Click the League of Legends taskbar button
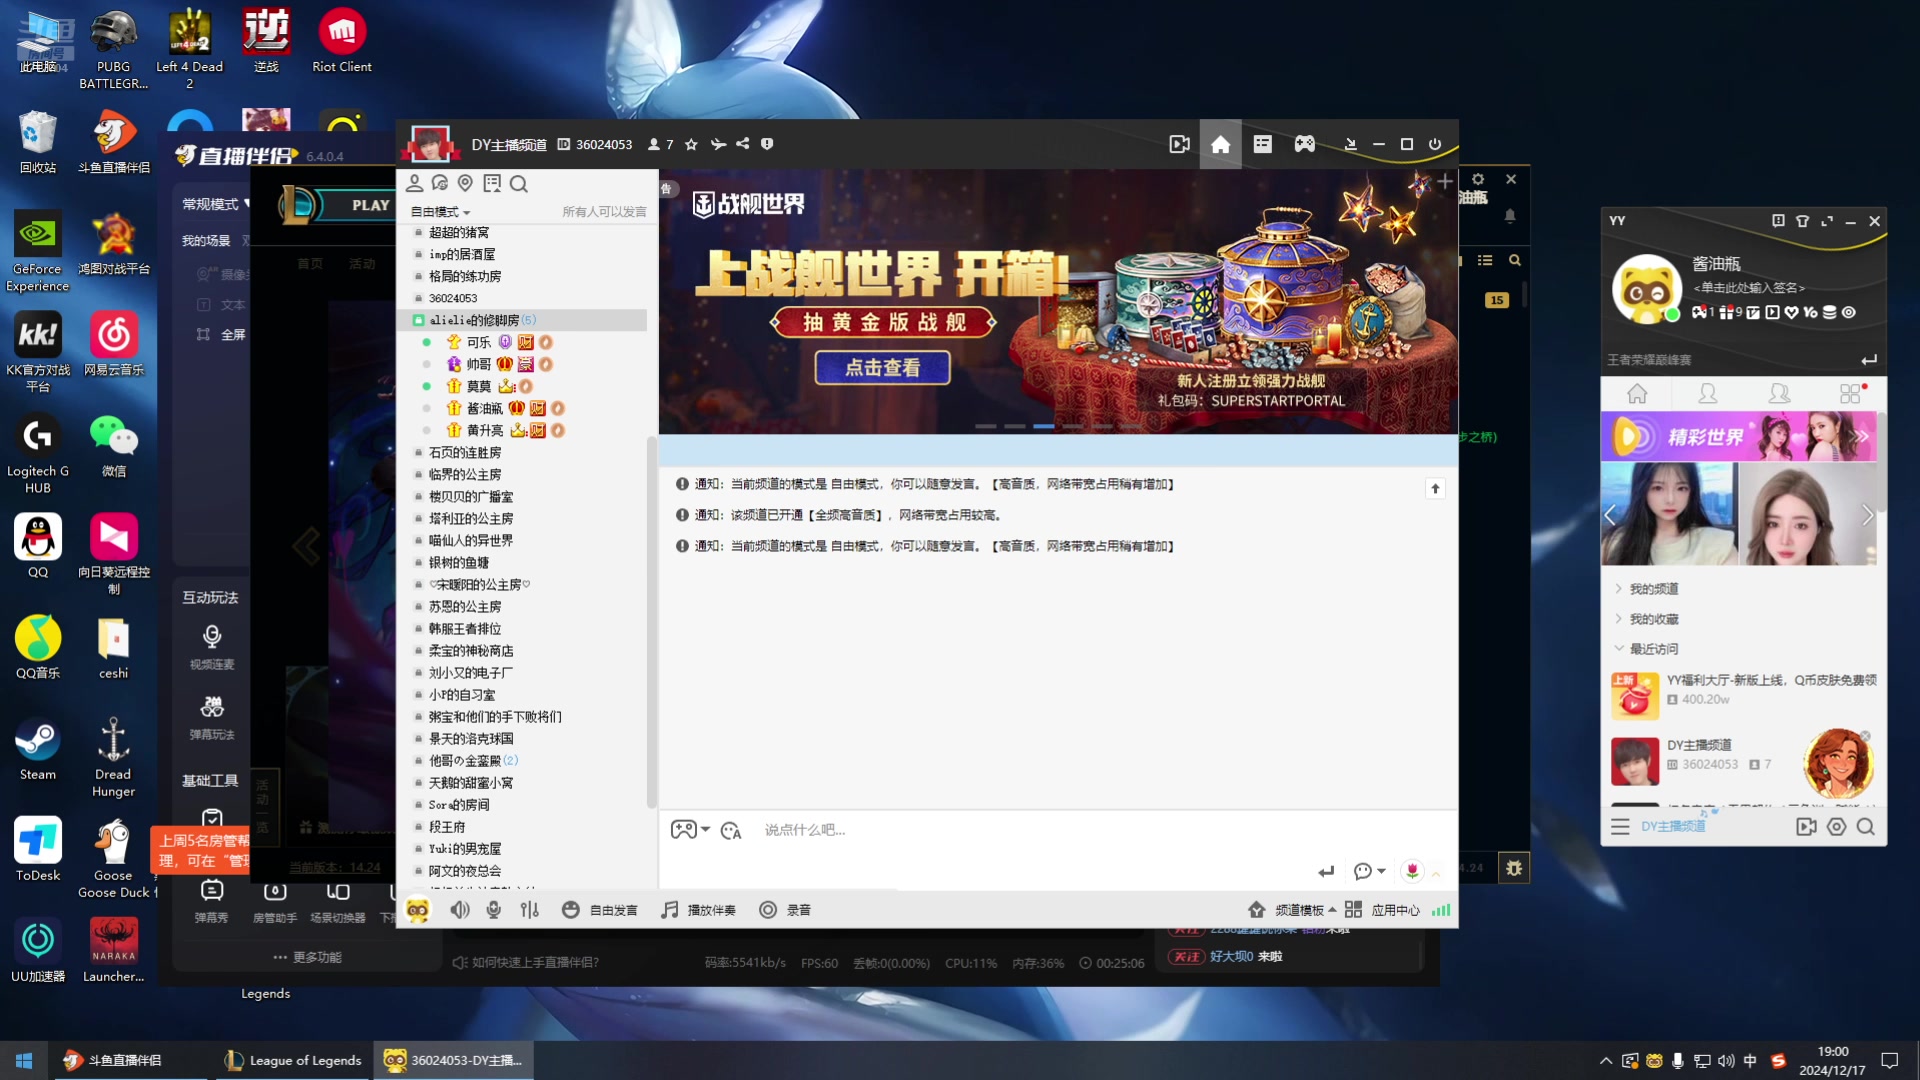This screenshot has height=1080, width=1920. pyautogui.click(x=292, y=1060)
